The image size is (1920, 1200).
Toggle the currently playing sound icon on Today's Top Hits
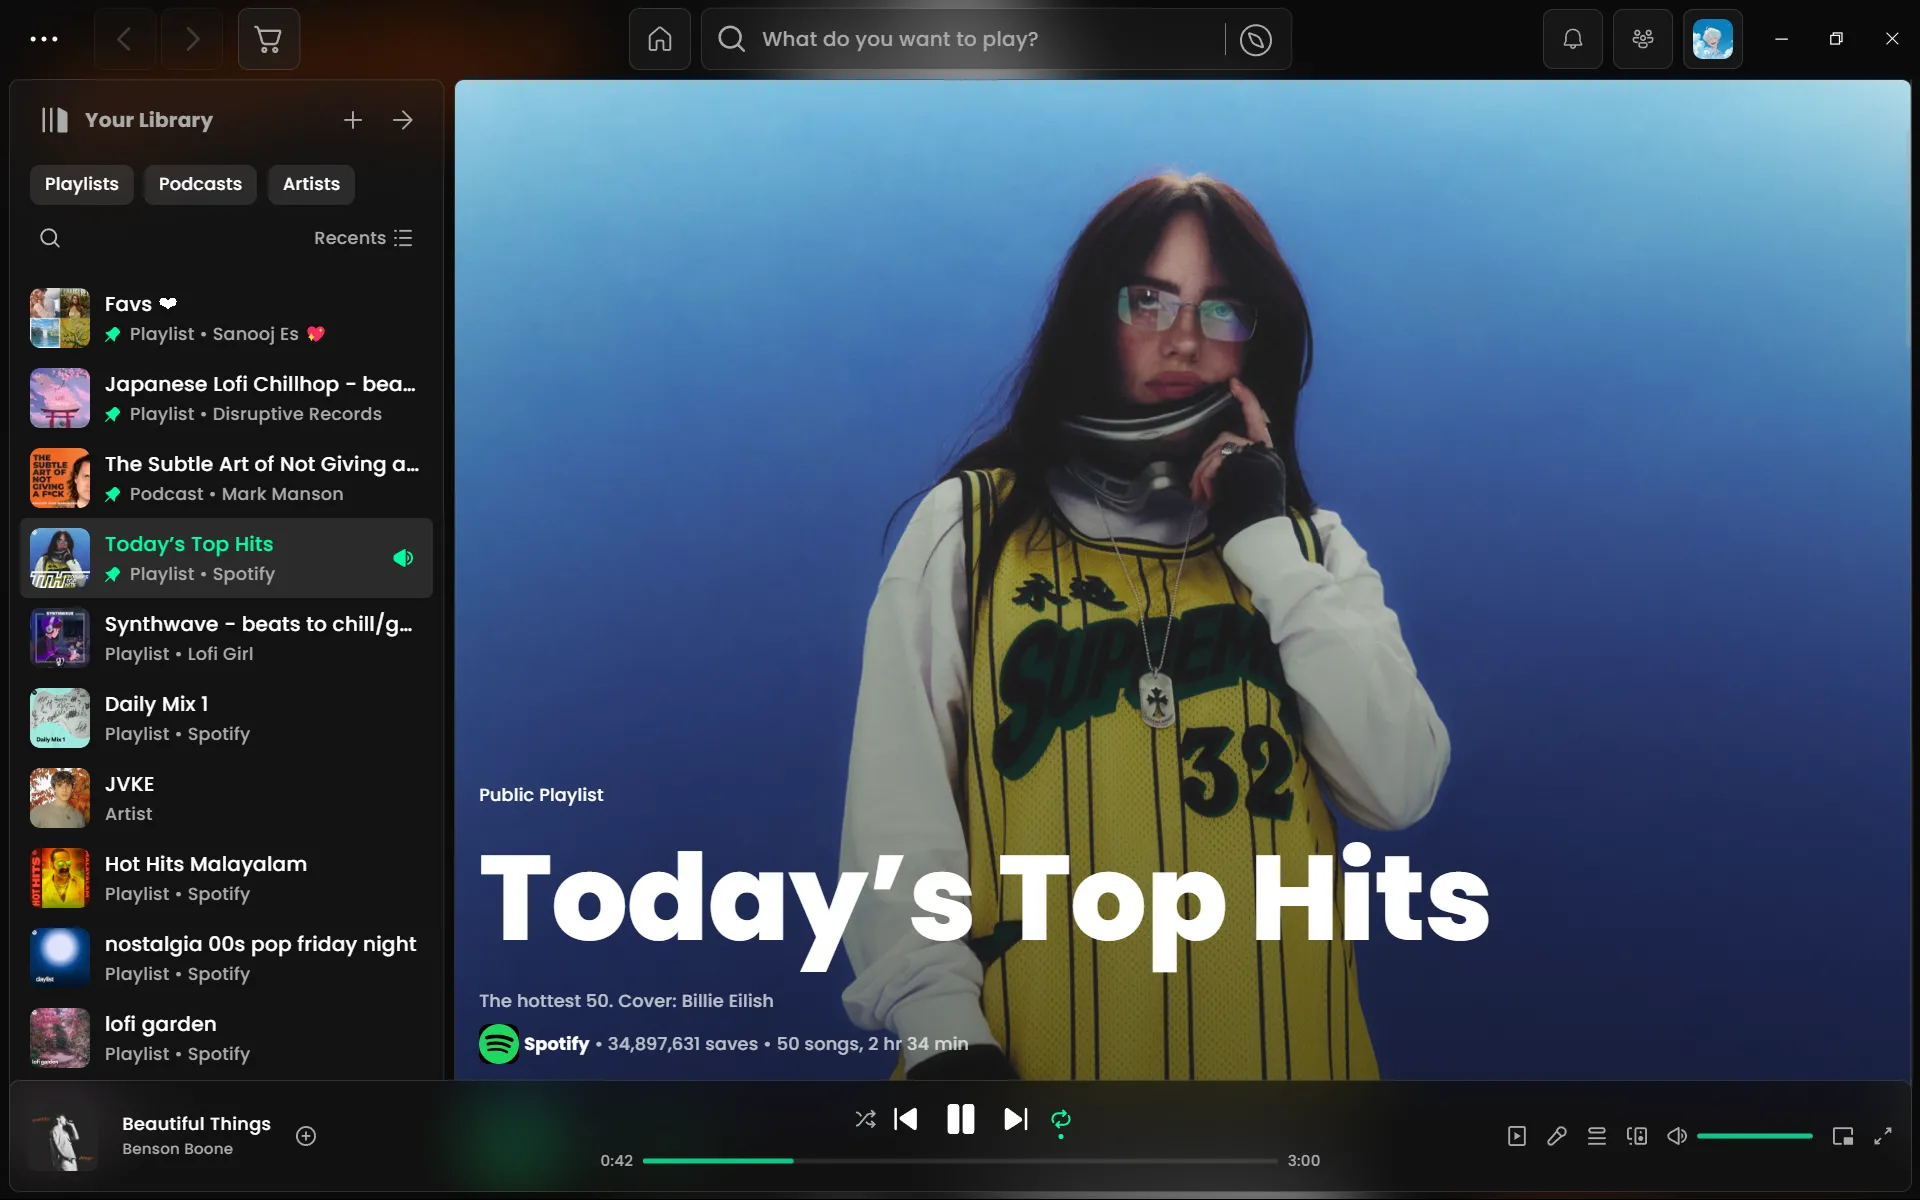(x=402, y=557)
